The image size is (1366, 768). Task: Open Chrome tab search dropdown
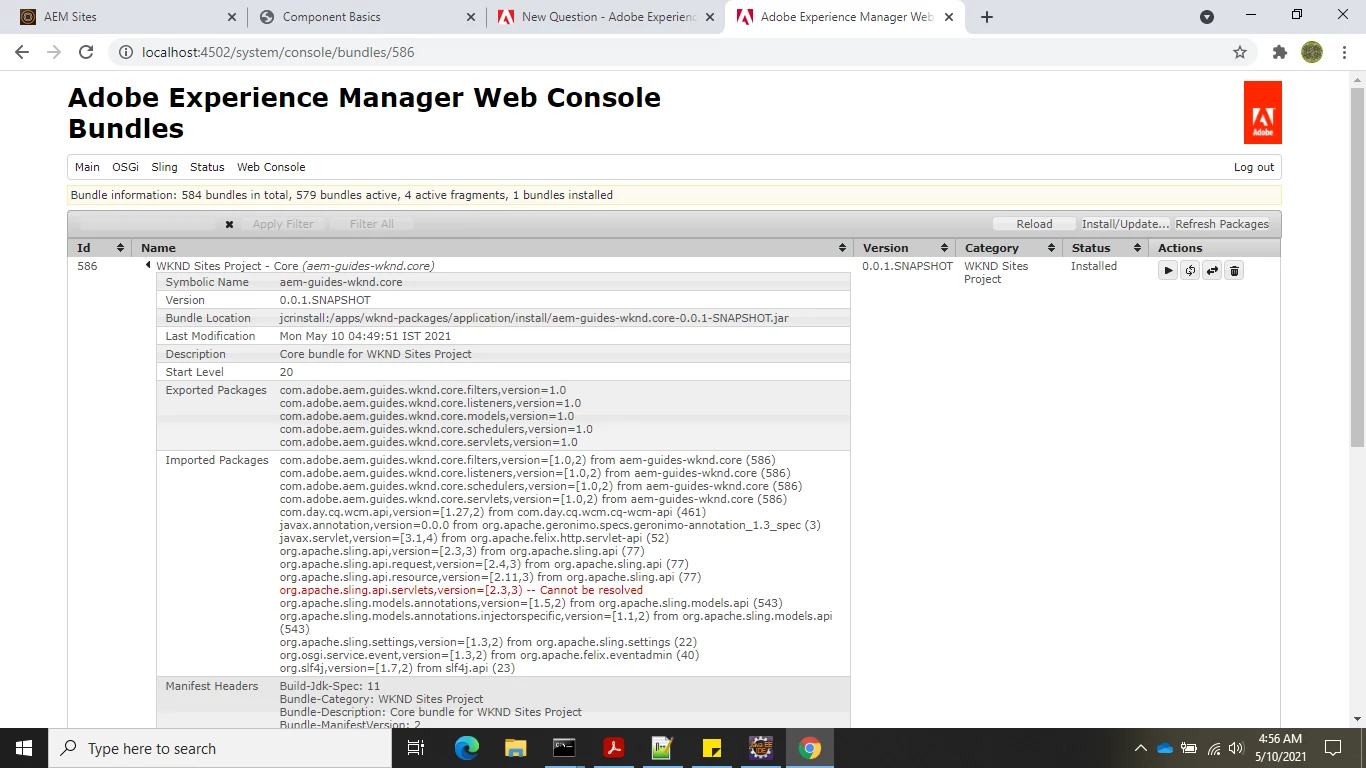1207,17
